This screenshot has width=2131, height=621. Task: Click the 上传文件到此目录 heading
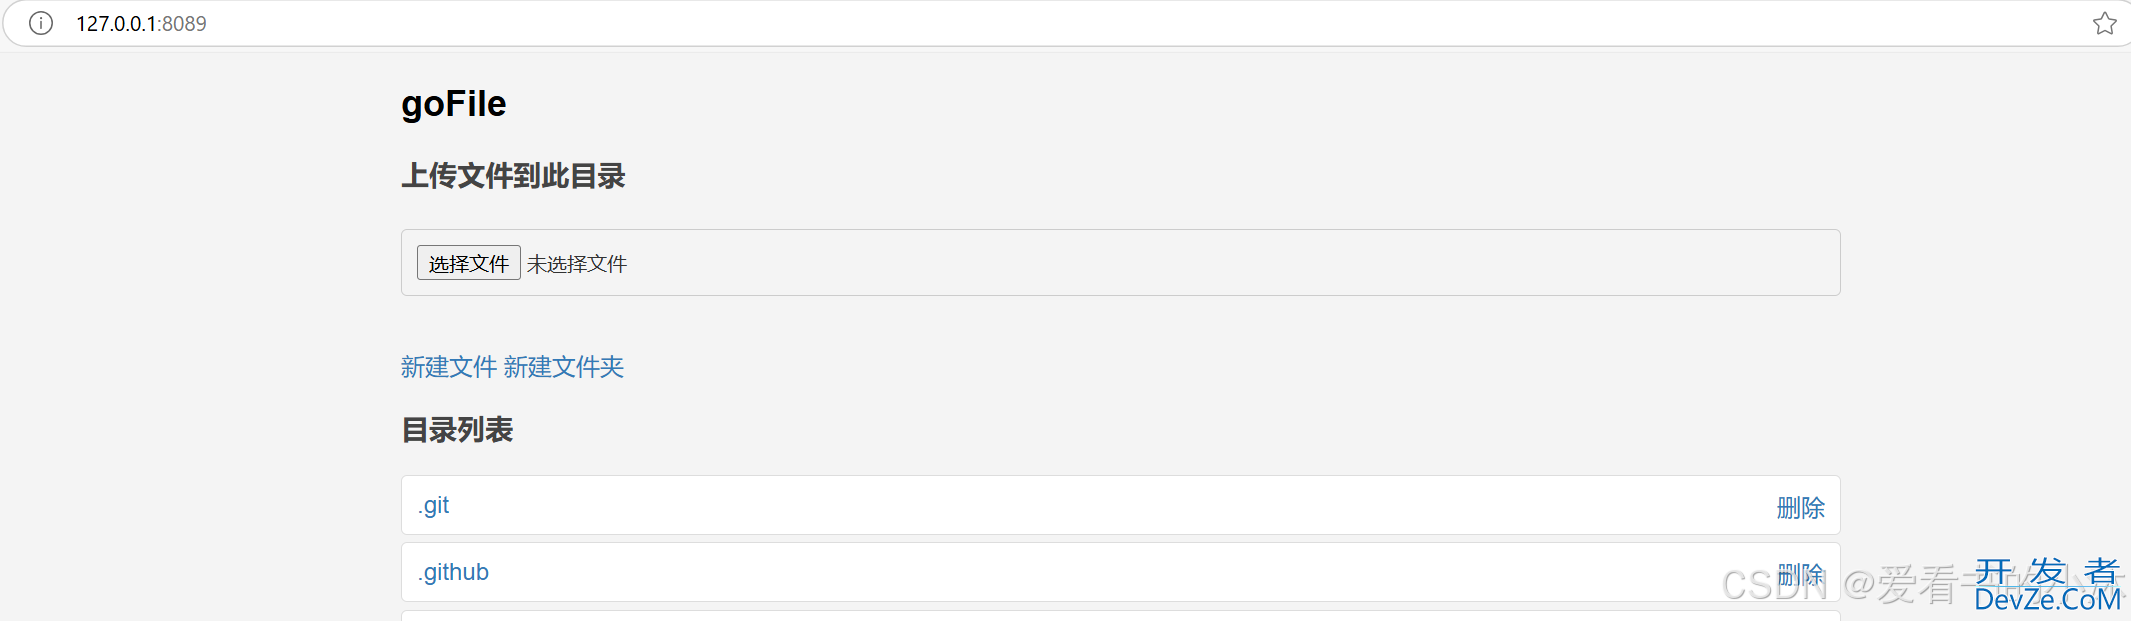click(x=513, y=176)
